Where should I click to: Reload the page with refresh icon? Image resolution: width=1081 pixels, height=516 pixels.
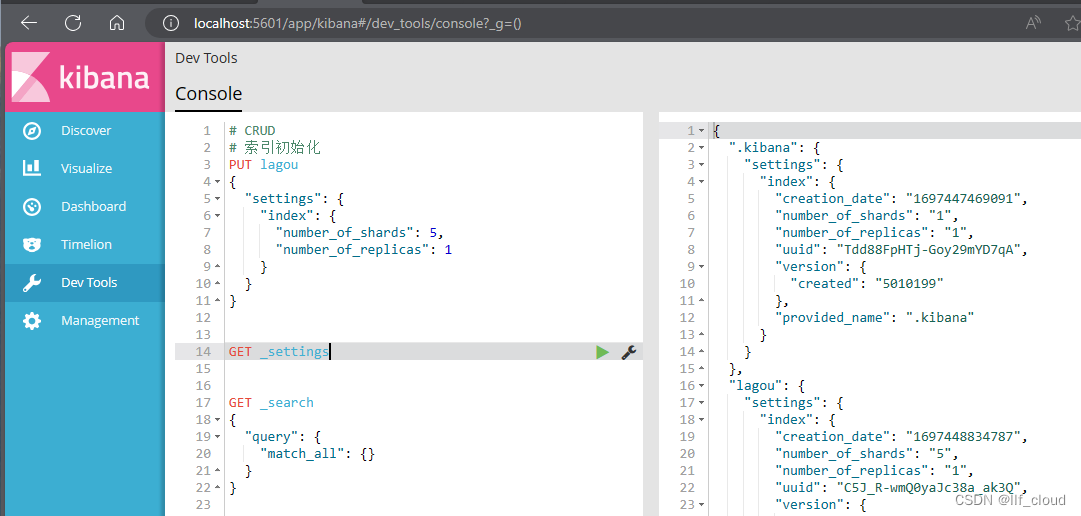(x=73, y=23)
